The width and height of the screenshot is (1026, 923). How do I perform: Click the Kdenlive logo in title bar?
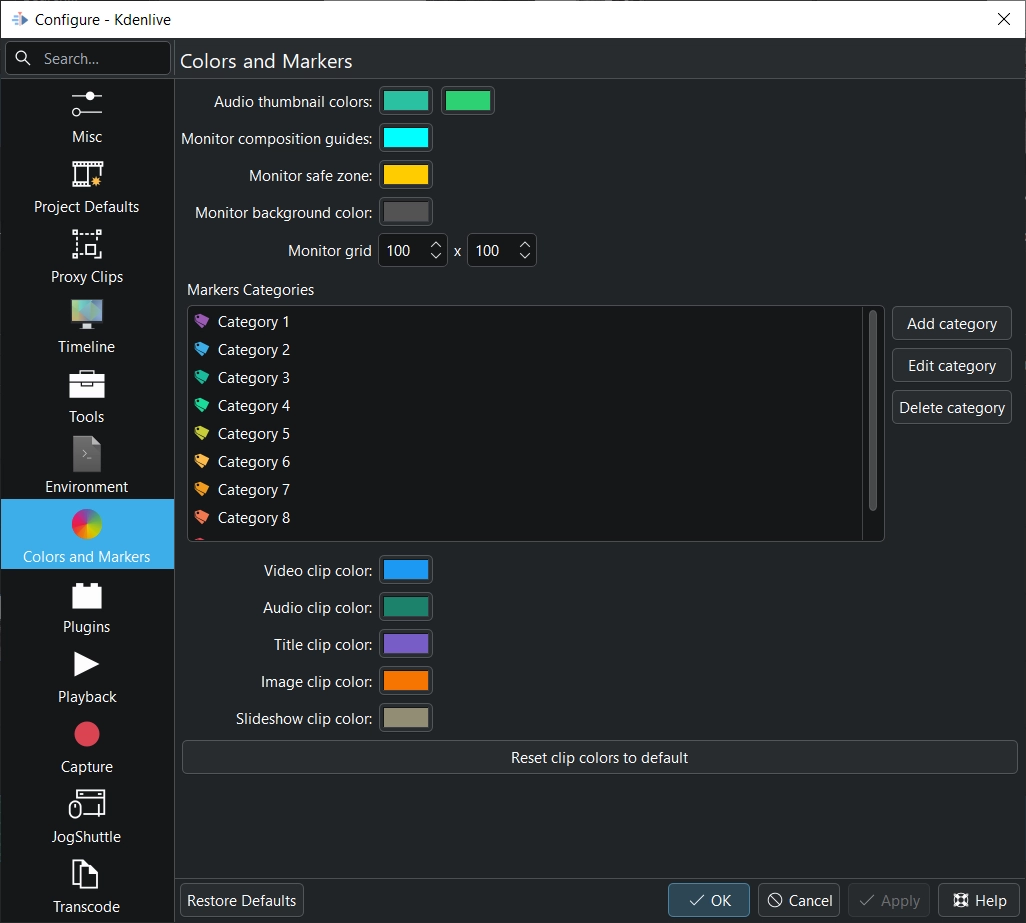click(x=20, y=20)
